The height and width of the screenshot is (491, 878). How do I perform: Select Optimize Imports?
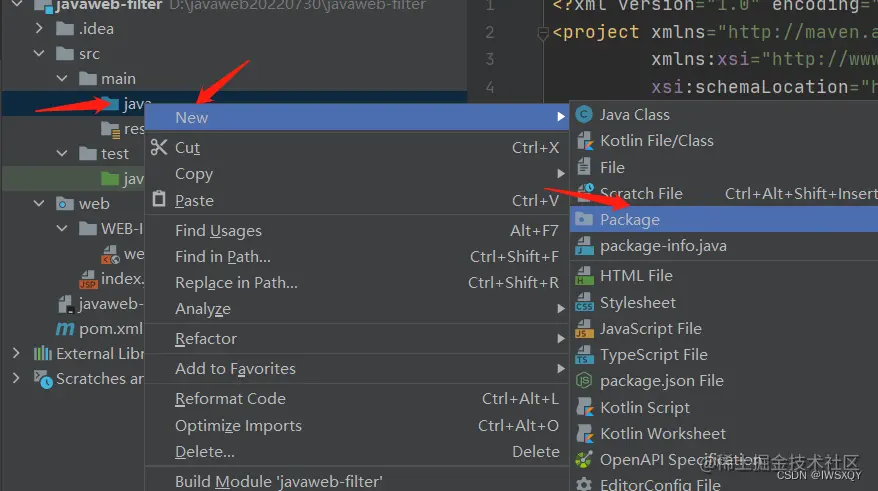tap(357, 425)
